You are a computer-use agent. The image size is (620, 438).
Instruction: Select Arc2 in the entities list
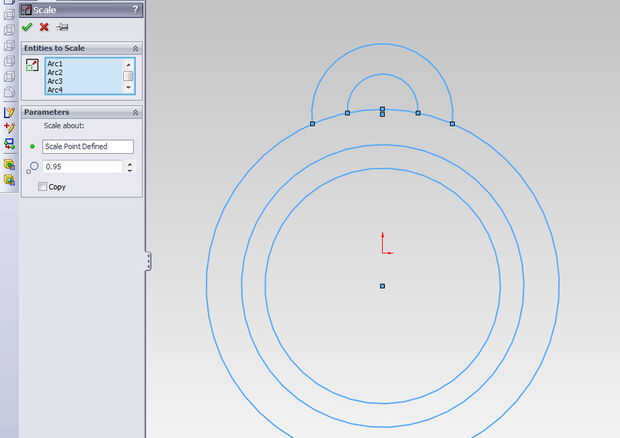(x=55, y=72)
